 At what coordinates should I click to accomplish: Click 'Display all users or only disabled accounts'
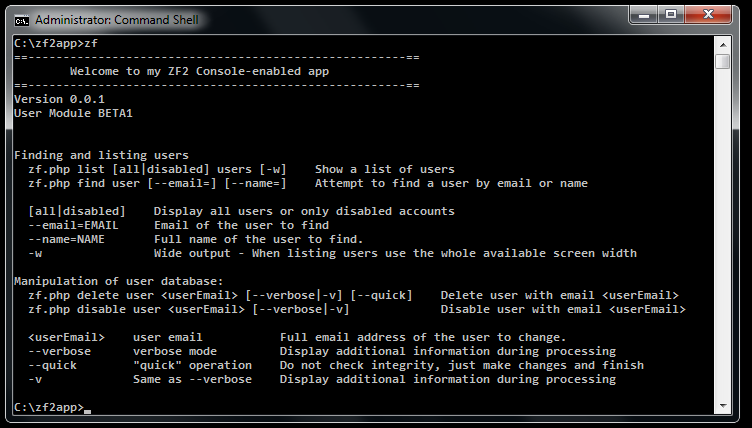[x=304, y=211]
